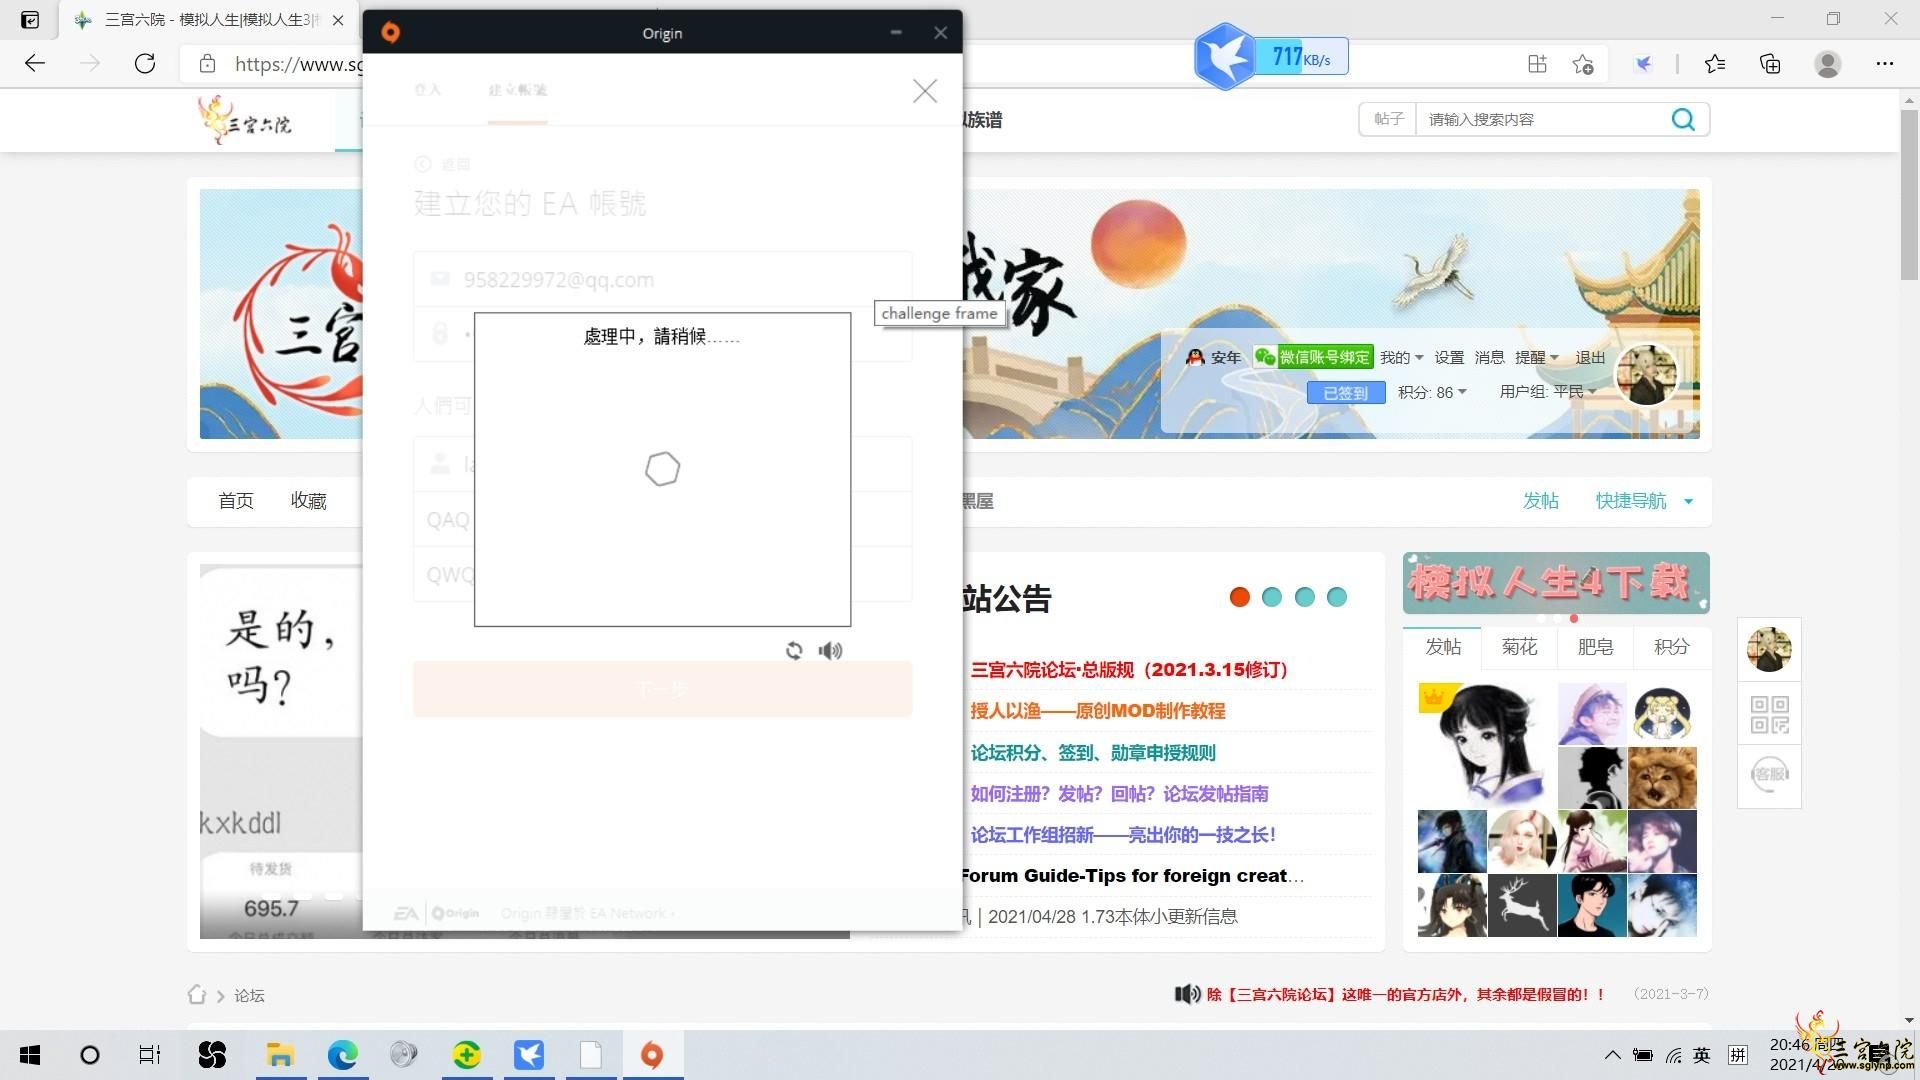Click the blue bird extension toolbar icon
Screen dimensions: 1920x1080
pos(1643,64)
